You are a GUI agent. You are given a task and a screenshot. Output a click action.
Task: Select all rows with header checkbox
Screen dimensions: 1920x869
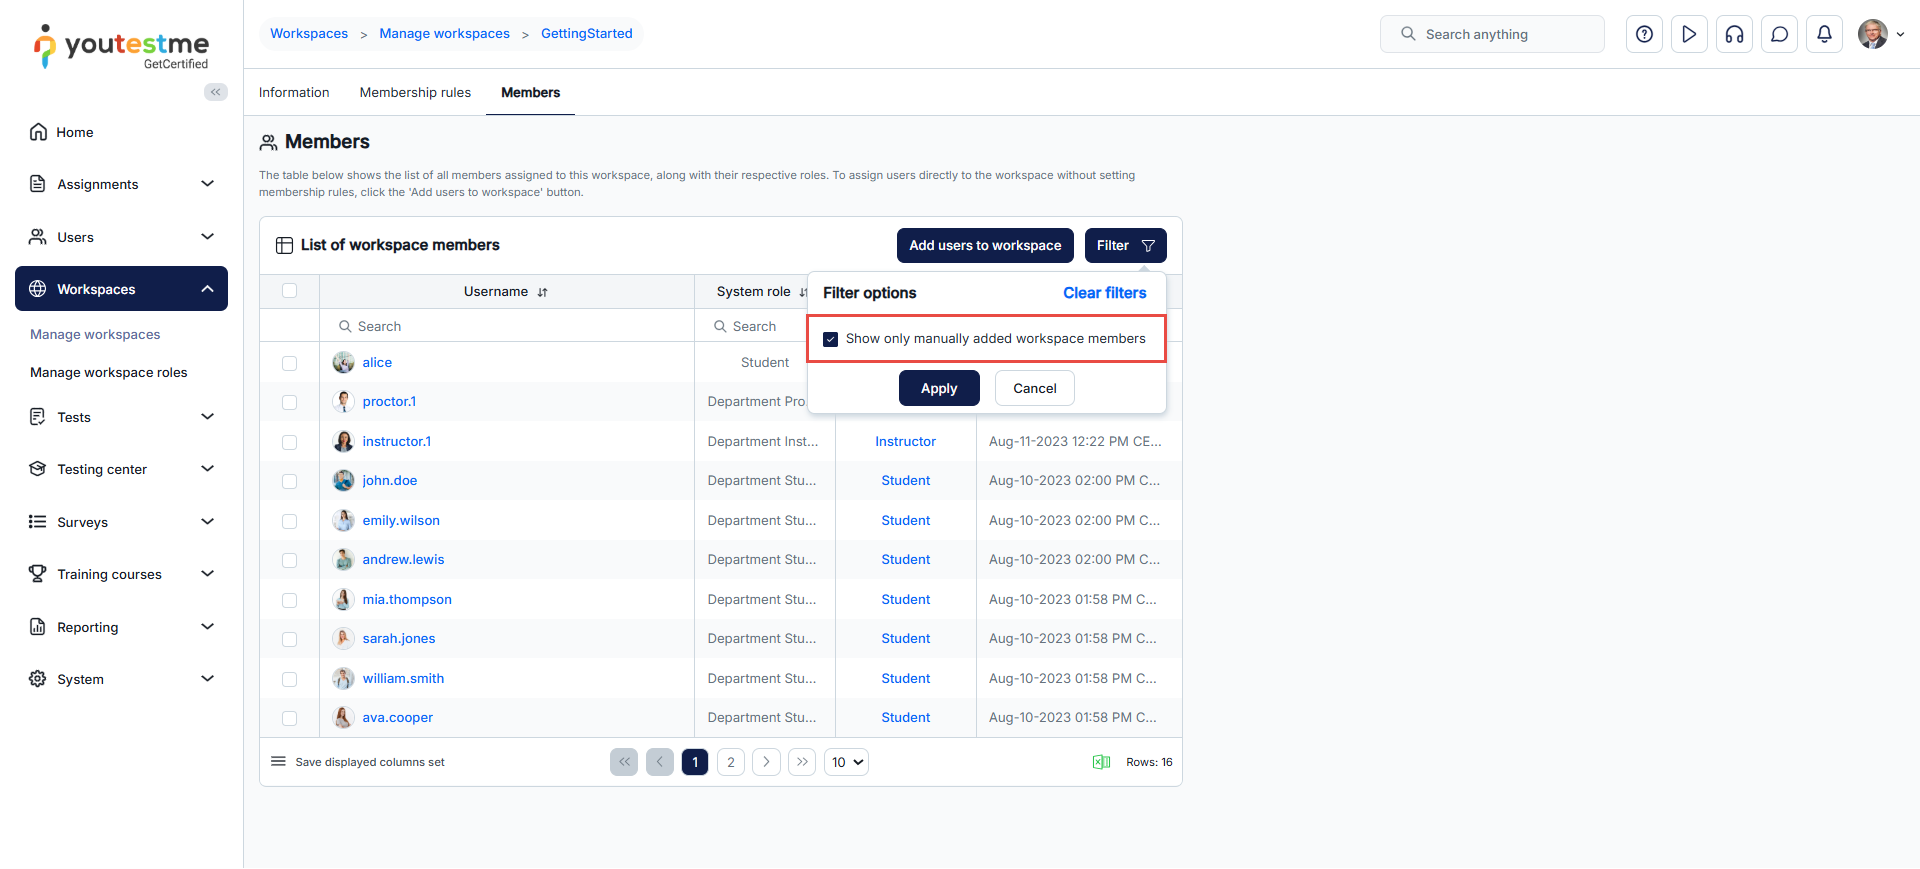click(x=289, y=291)
